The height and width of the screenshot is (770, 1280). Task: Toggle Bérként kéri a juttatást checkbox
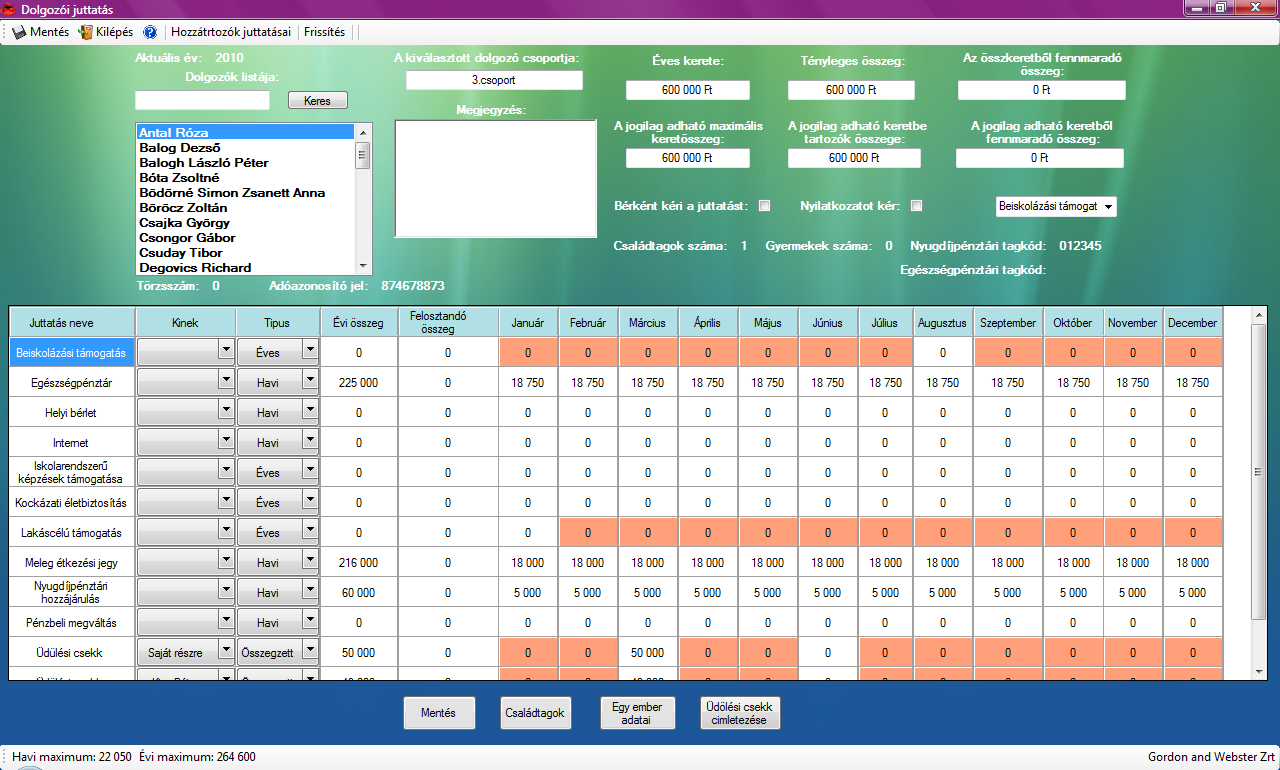pyautogui.click(x=764, y=206)
